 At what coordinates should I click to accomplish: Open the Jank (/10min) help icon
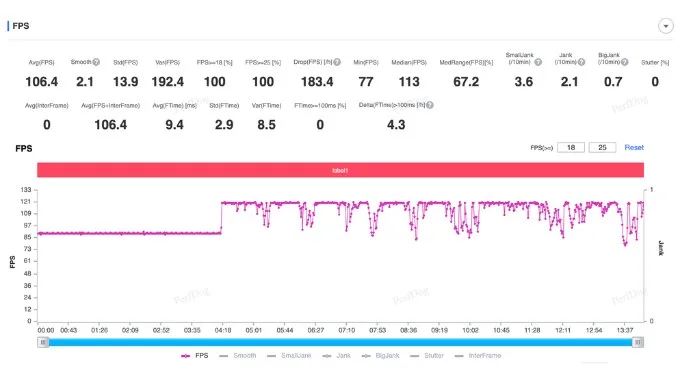(582, 62)
